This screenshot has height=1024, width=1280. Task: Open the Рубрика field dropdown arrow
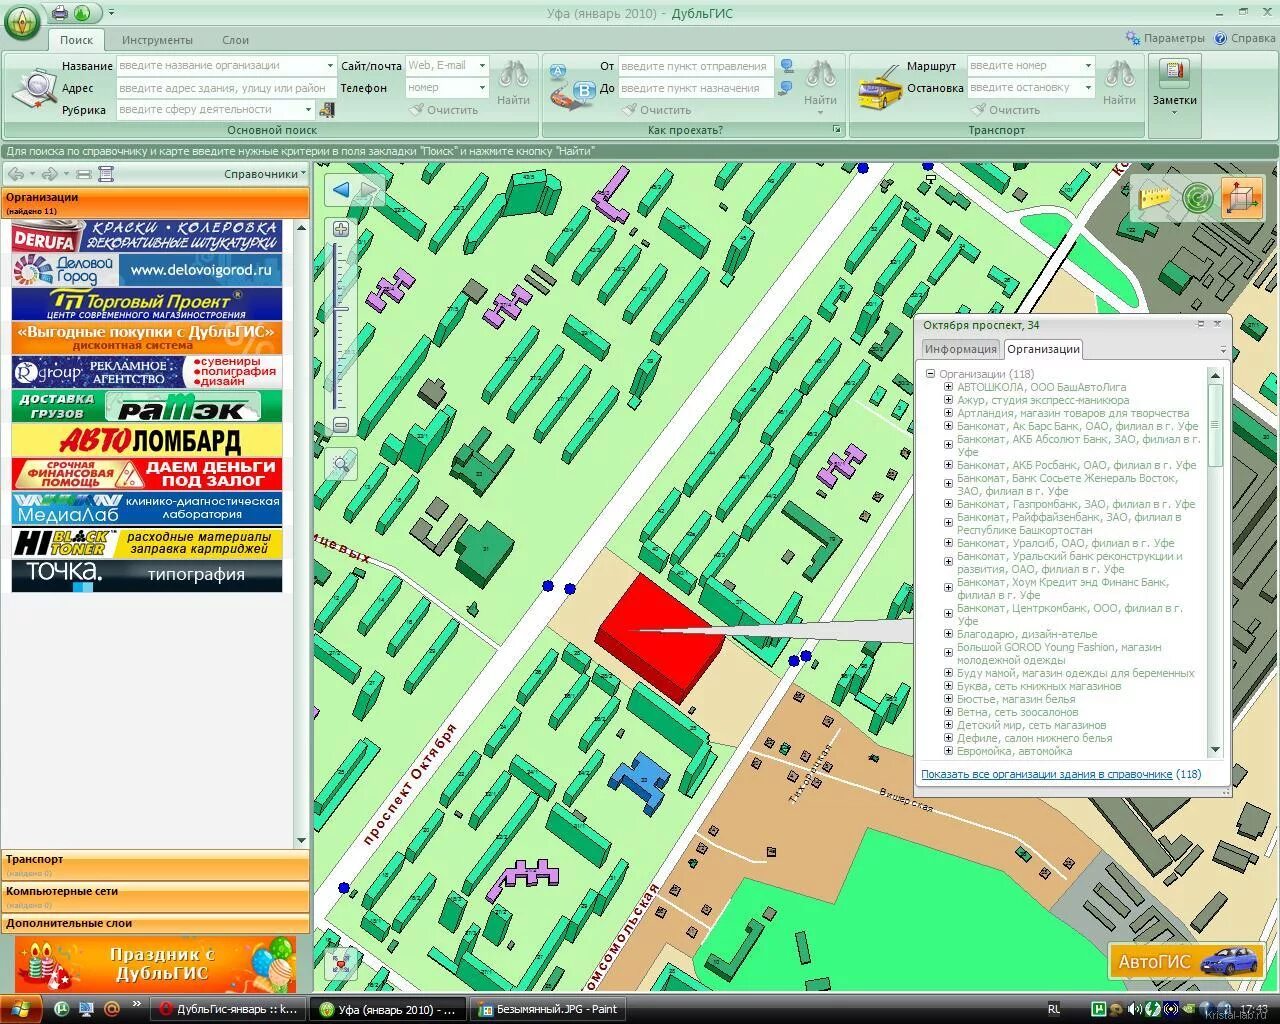[x=308, y=109]
